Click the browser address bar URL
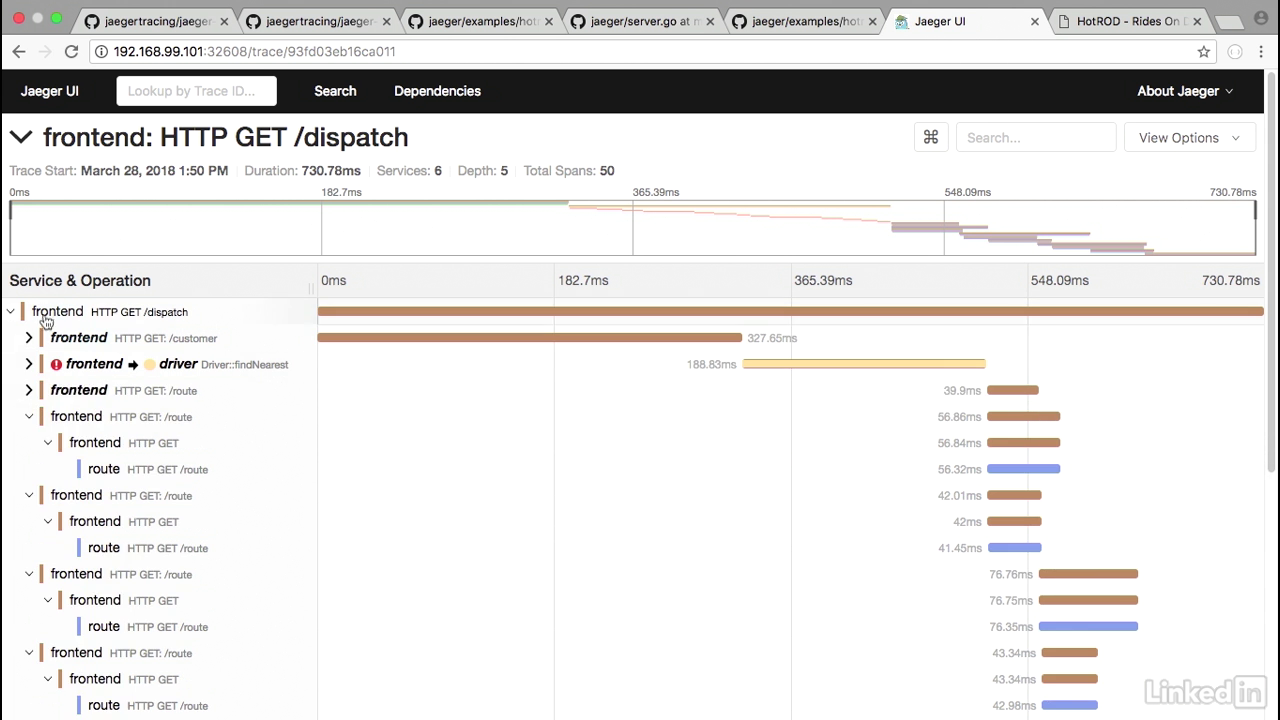 [x=254, y=51]
